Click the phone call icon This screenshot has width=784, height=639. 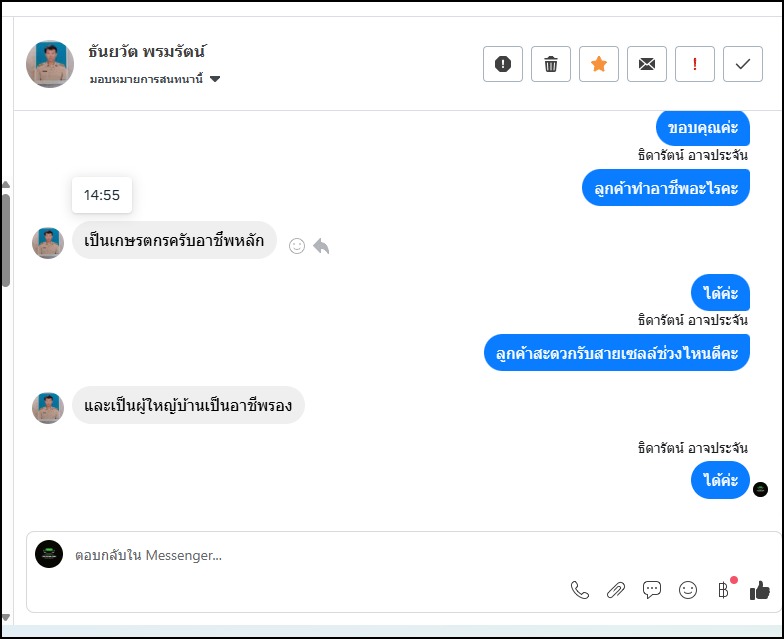pyautogui.click(x=580, y=590)
